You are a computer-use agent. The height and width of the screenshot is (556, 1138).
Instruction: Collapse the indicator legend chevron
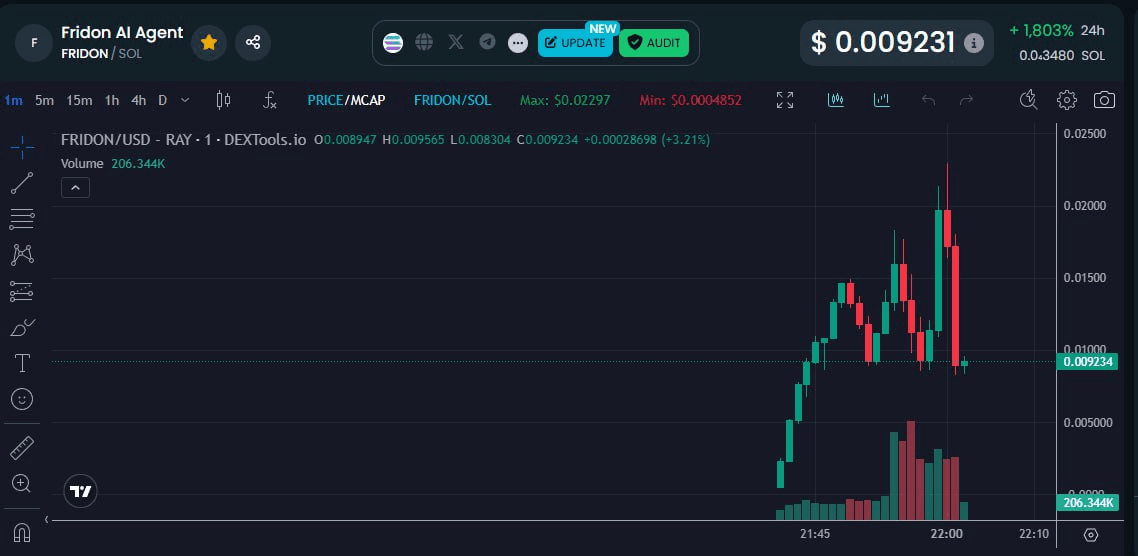tap(75, 188)
